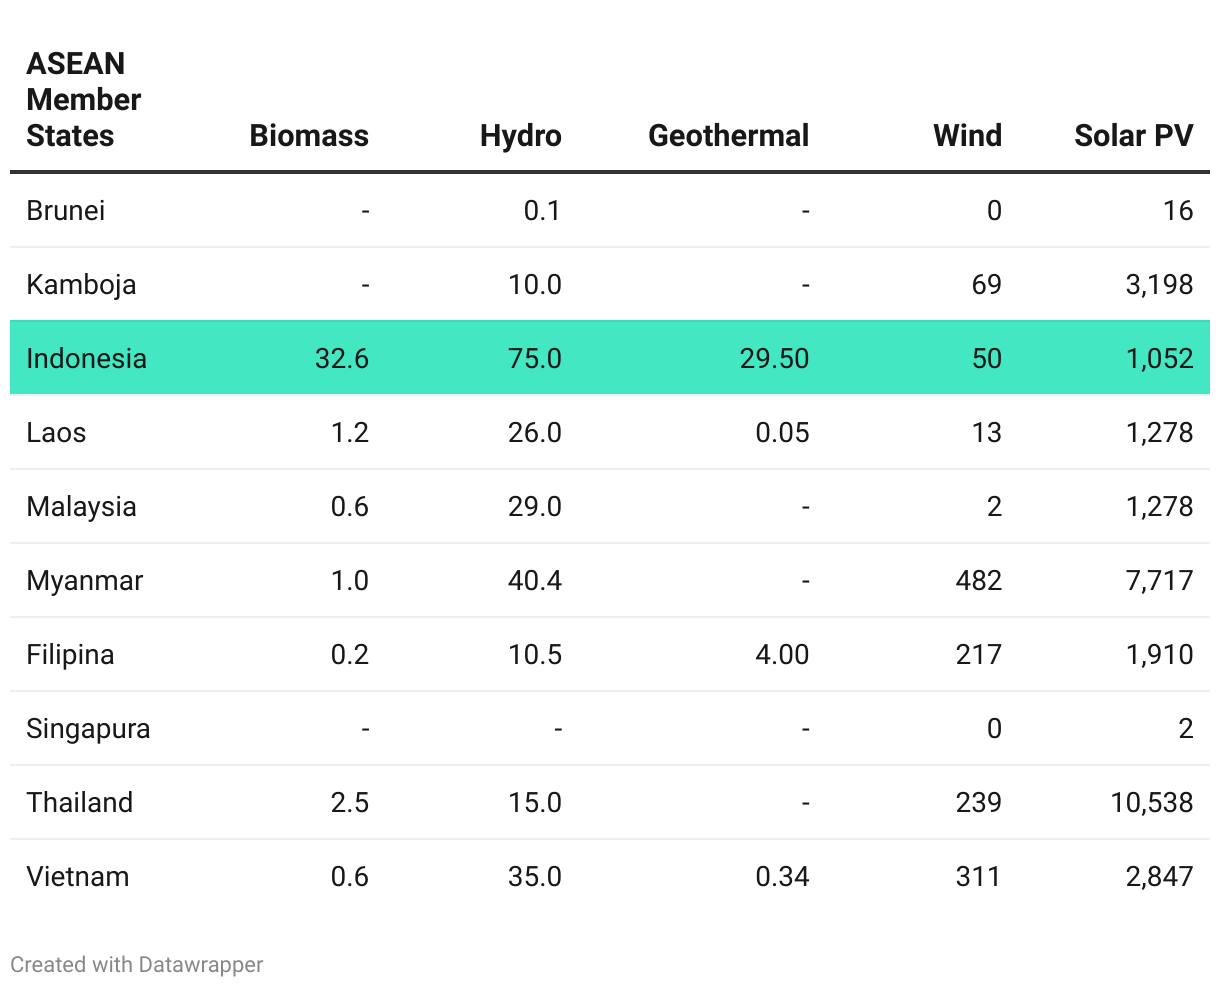
Task: Click Laos's Biomass value 1.2
Action: (x=349, y=433)
